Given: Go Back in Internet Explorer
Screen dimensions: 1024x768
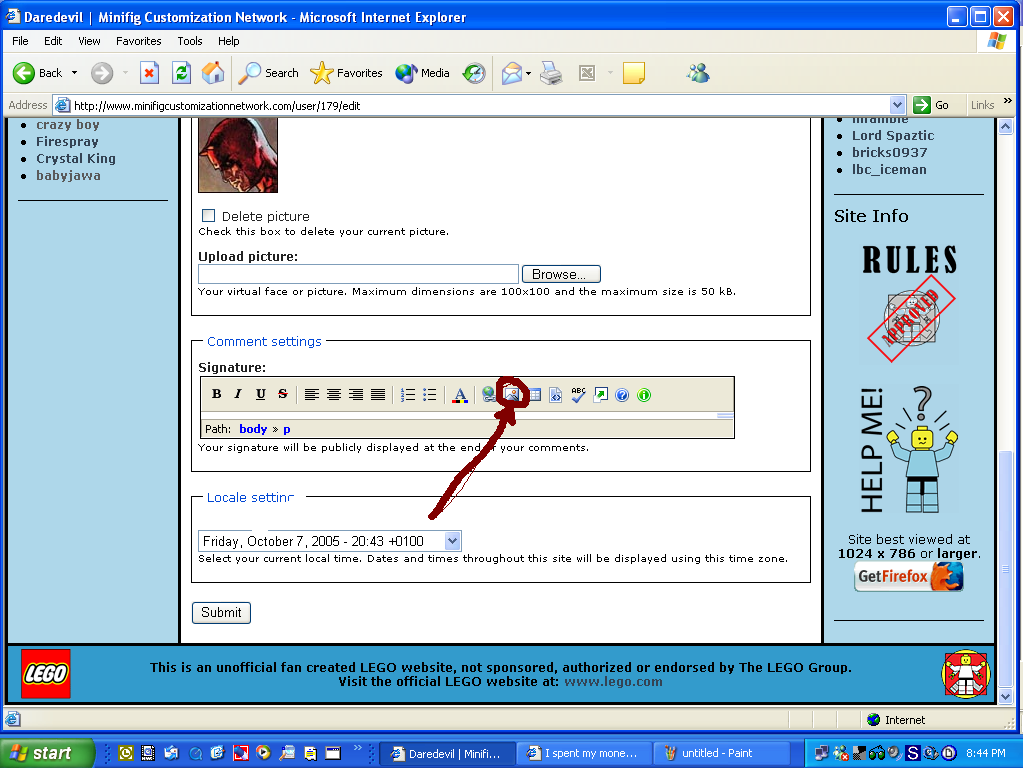Looking at the screenshot, I should [x=38, y=72].
